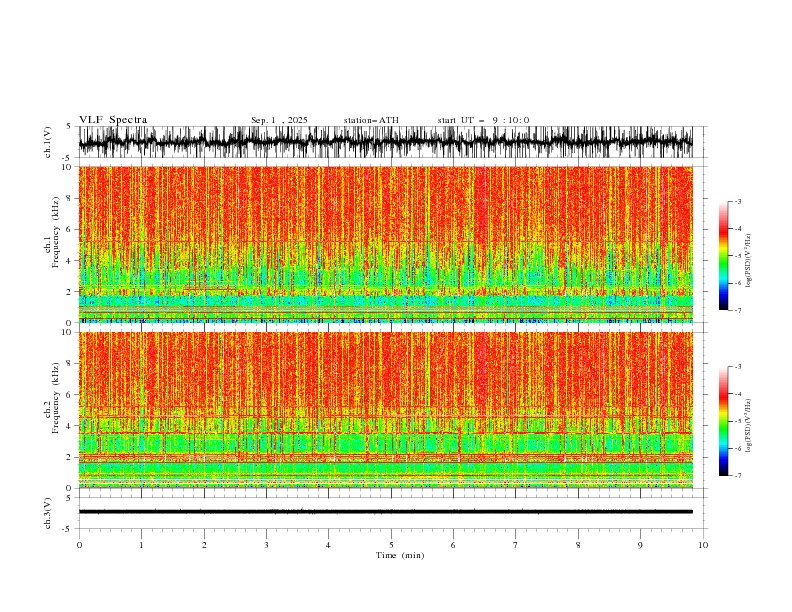Click the ch.1 frequency axis tick "4"
The width and height of the screenshot is (792, 612).
(x=69, y=261)
